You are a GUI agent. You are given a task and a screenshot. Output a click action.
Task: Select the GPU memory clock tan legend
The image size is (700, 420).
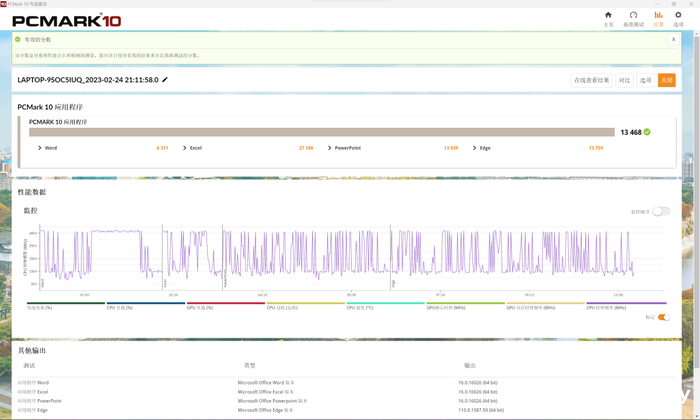pos(545,305)
